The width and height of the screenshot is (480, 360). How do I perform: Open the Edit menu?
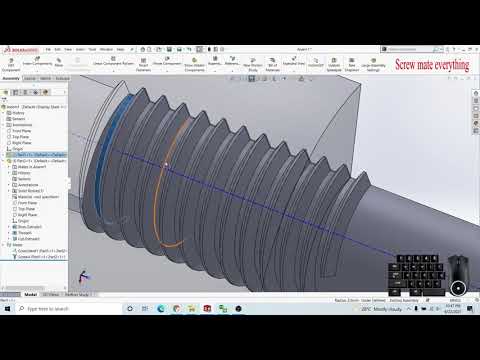coord(58,49)
